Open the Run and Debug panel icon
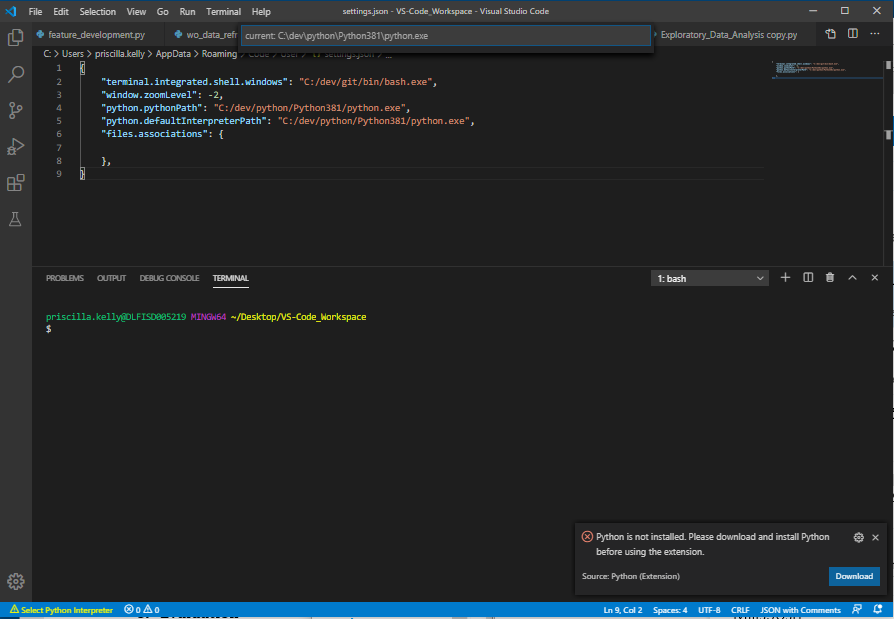Image resolution: width=894 pixels, height=619 pixels. 15,146
